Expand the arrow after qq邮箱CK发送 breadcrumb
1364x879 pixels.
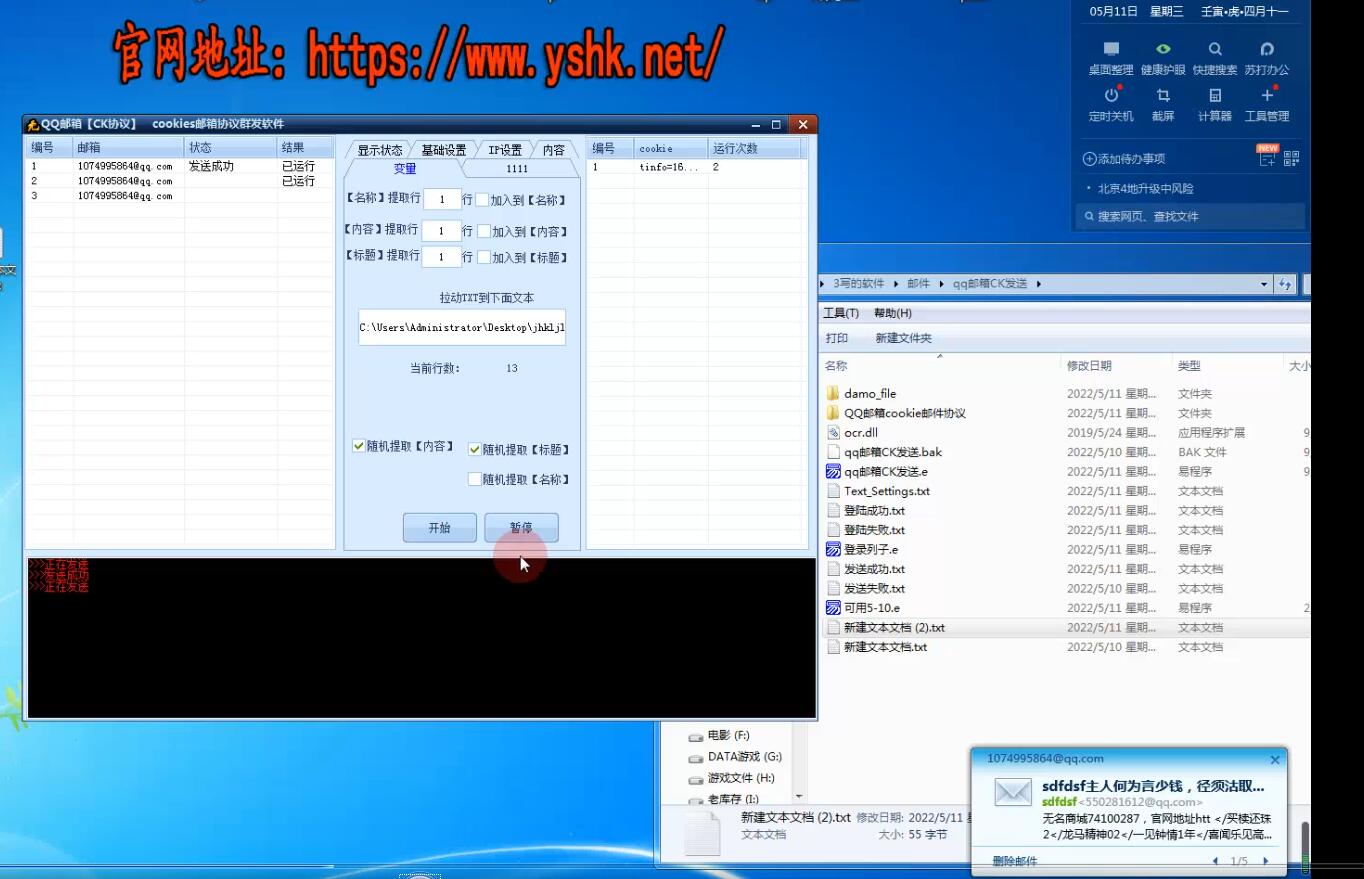click(1039, 284)
